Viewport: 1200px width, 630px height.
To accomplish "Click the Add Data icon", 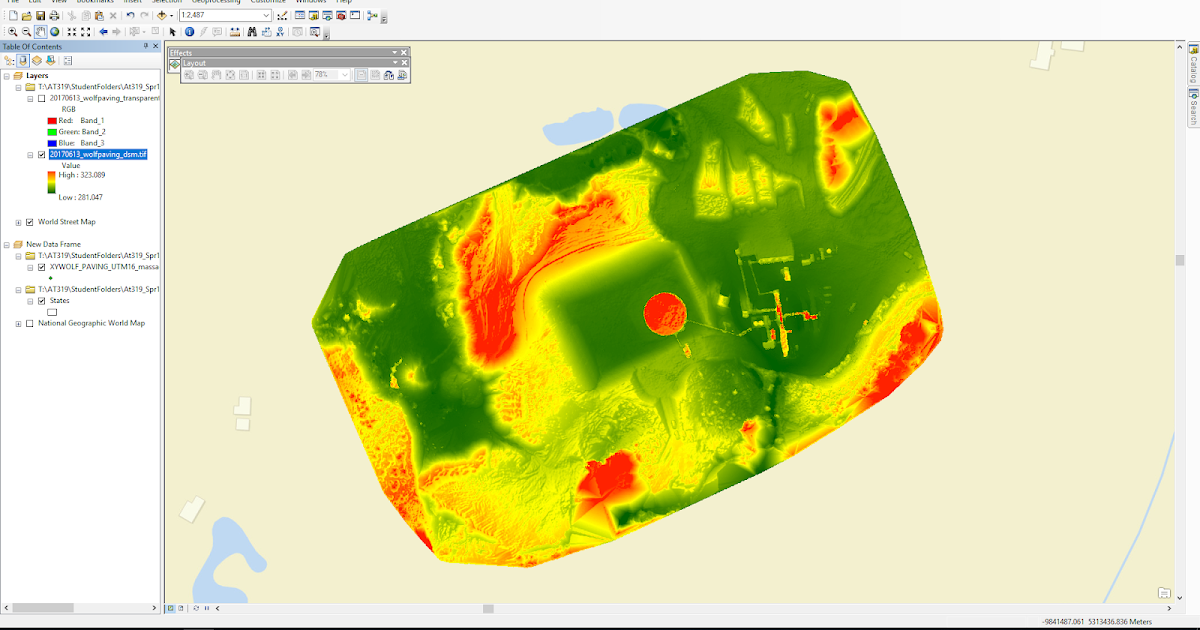I will tap(162, 15).
